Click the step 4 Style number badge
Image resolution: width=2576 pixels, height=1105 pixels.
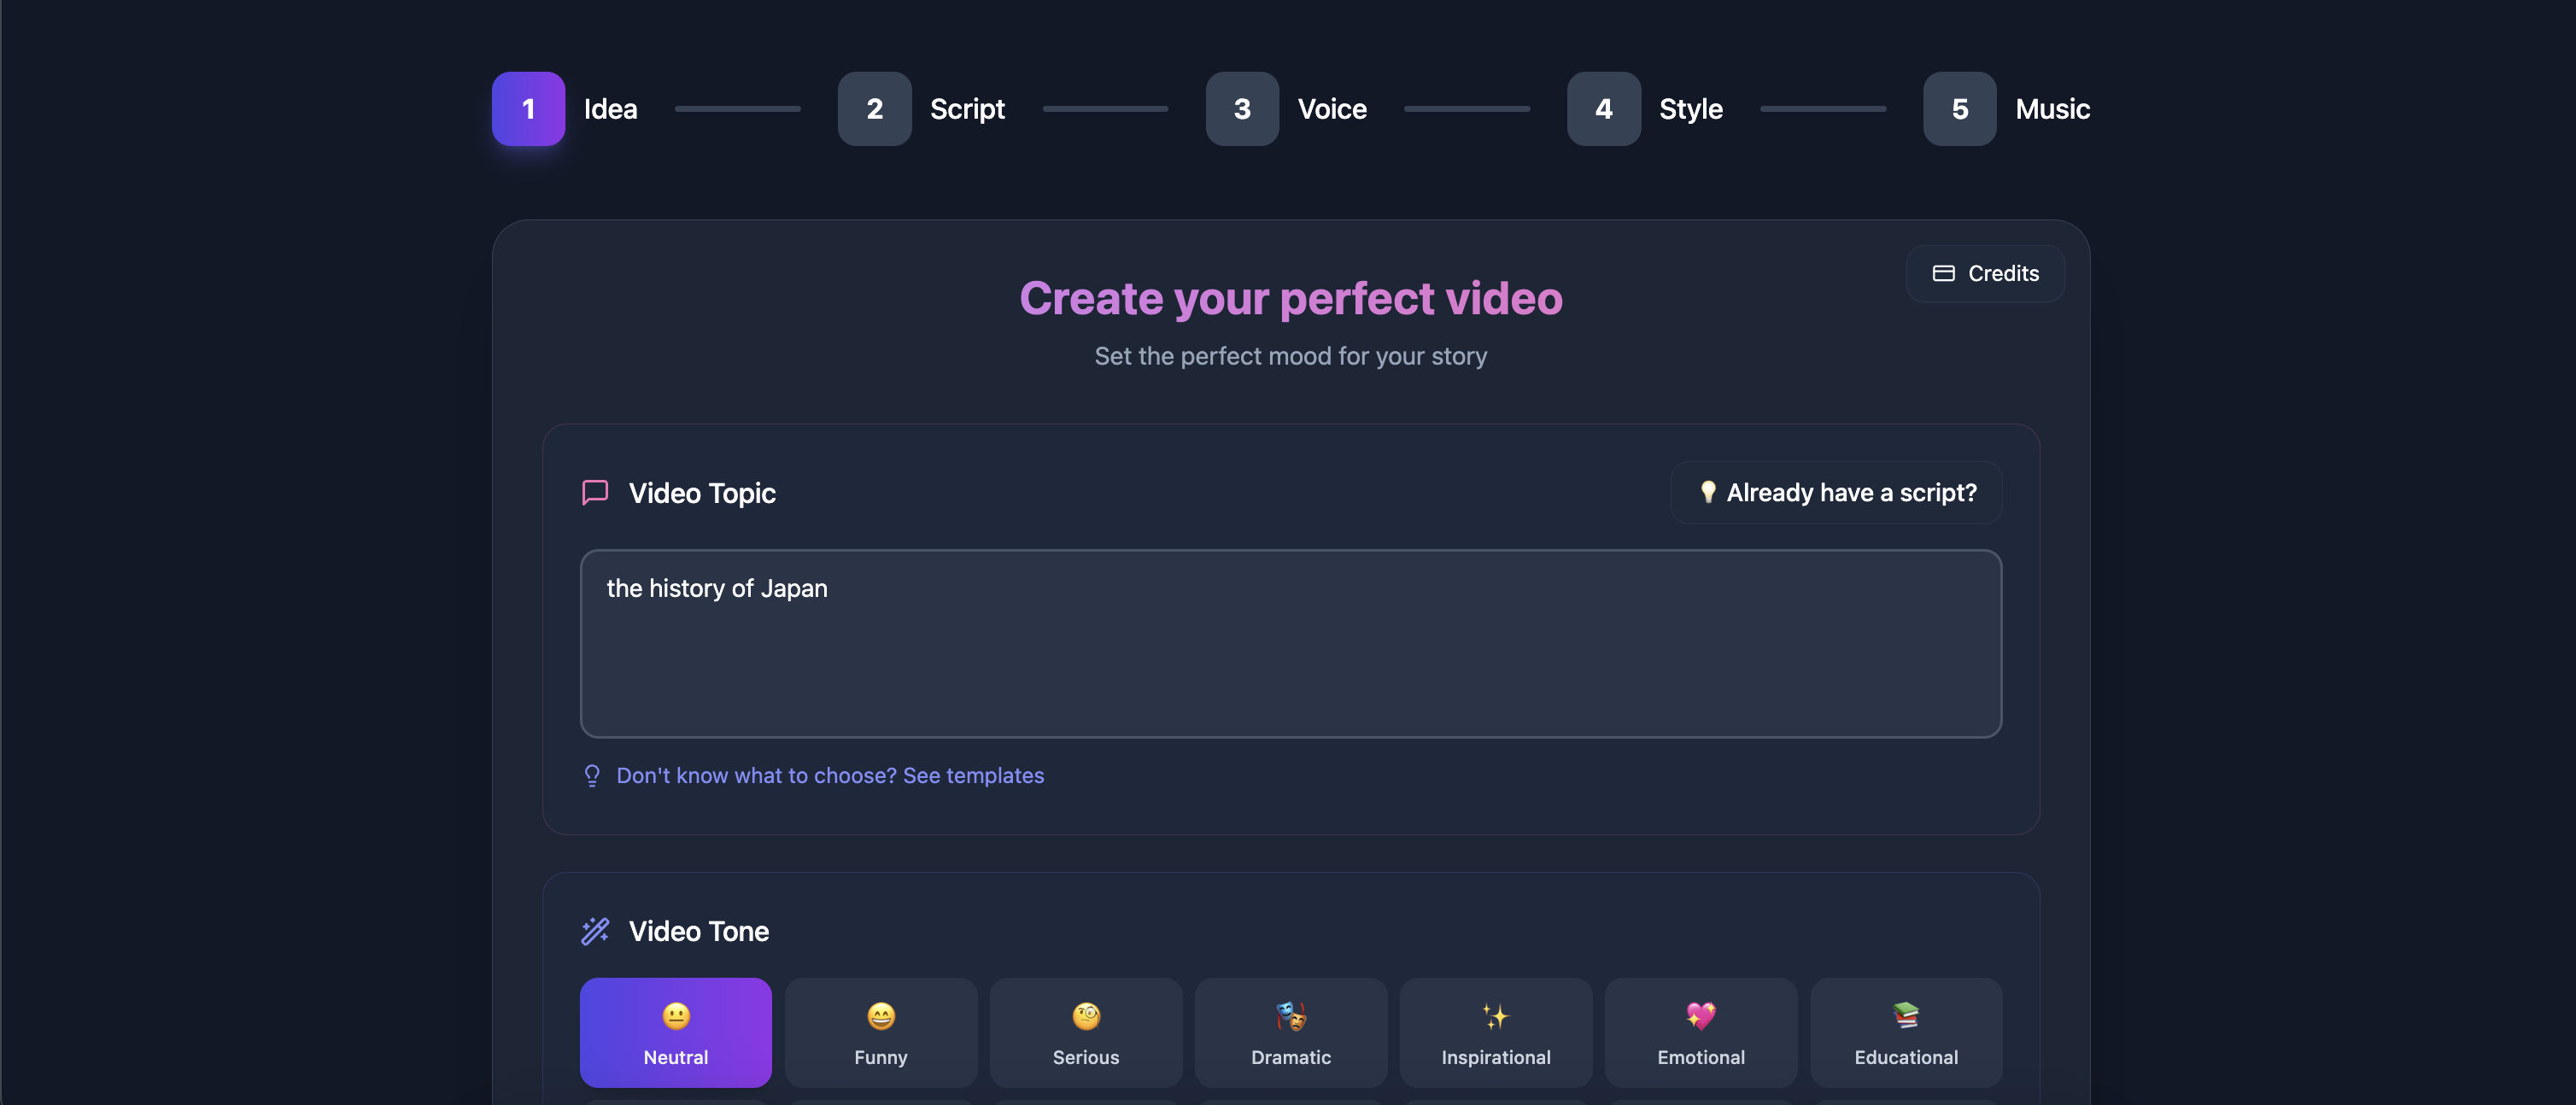point(1603,109)
